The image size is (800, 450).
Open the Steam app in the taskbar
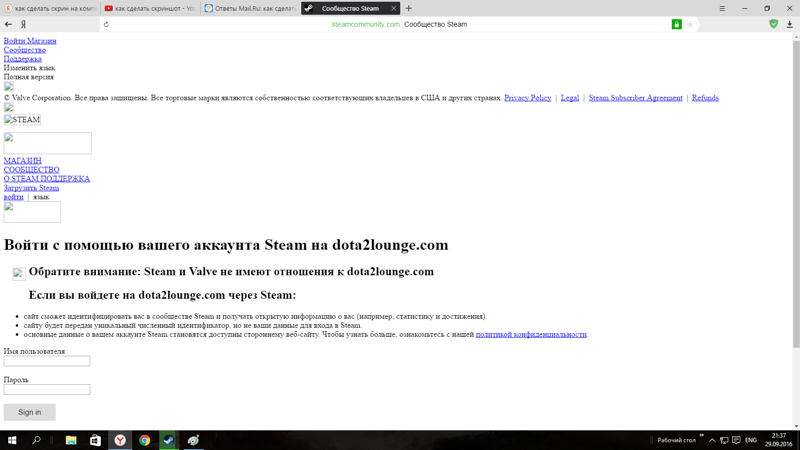click(x=169, y=440)
